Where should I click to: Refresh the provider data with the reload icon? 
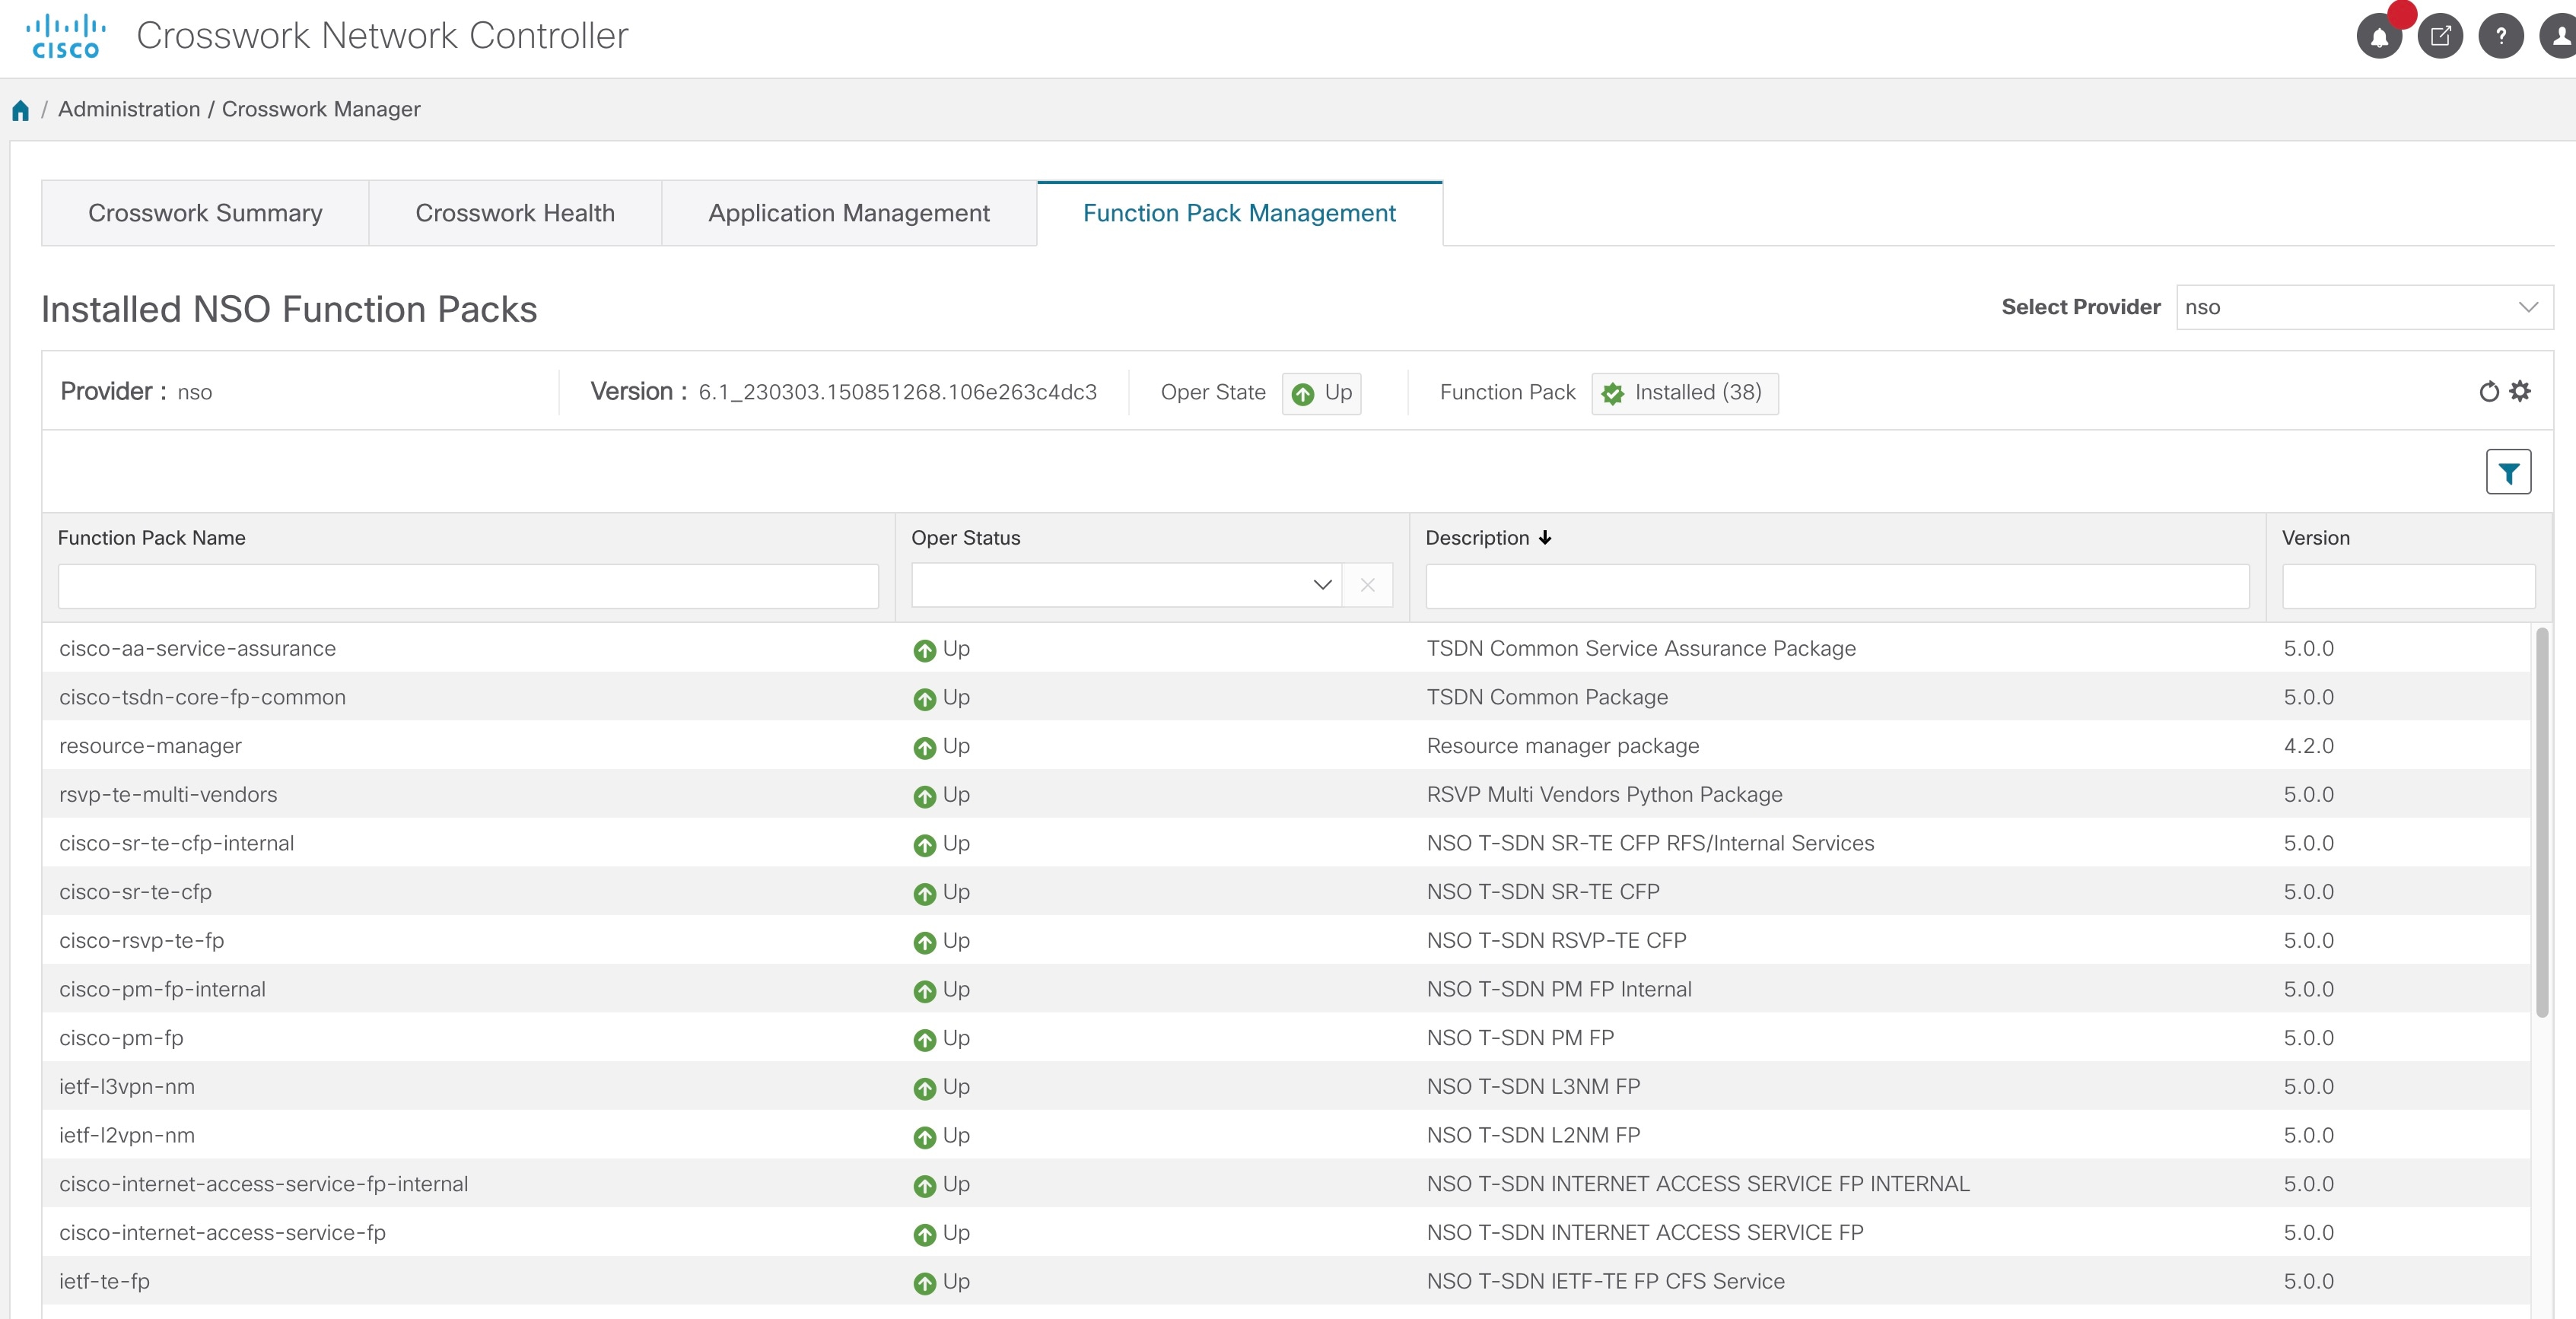(2489, 392)
